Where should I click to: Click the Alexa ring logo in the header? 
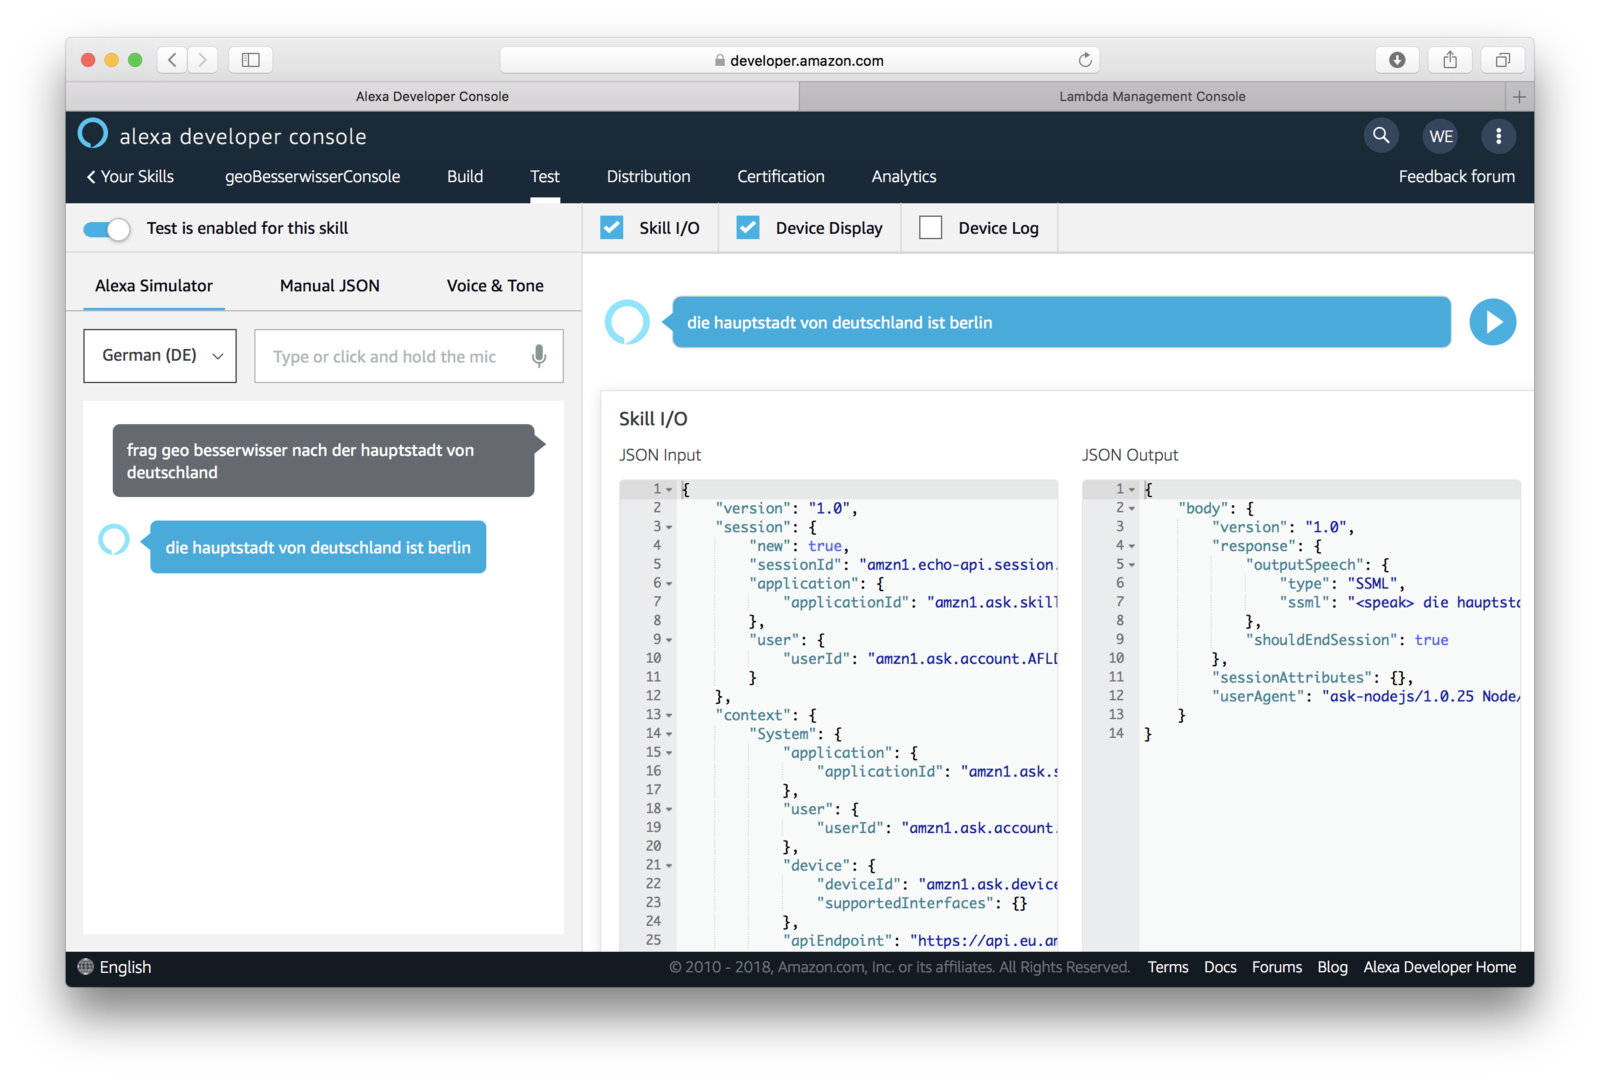(93, 134)
